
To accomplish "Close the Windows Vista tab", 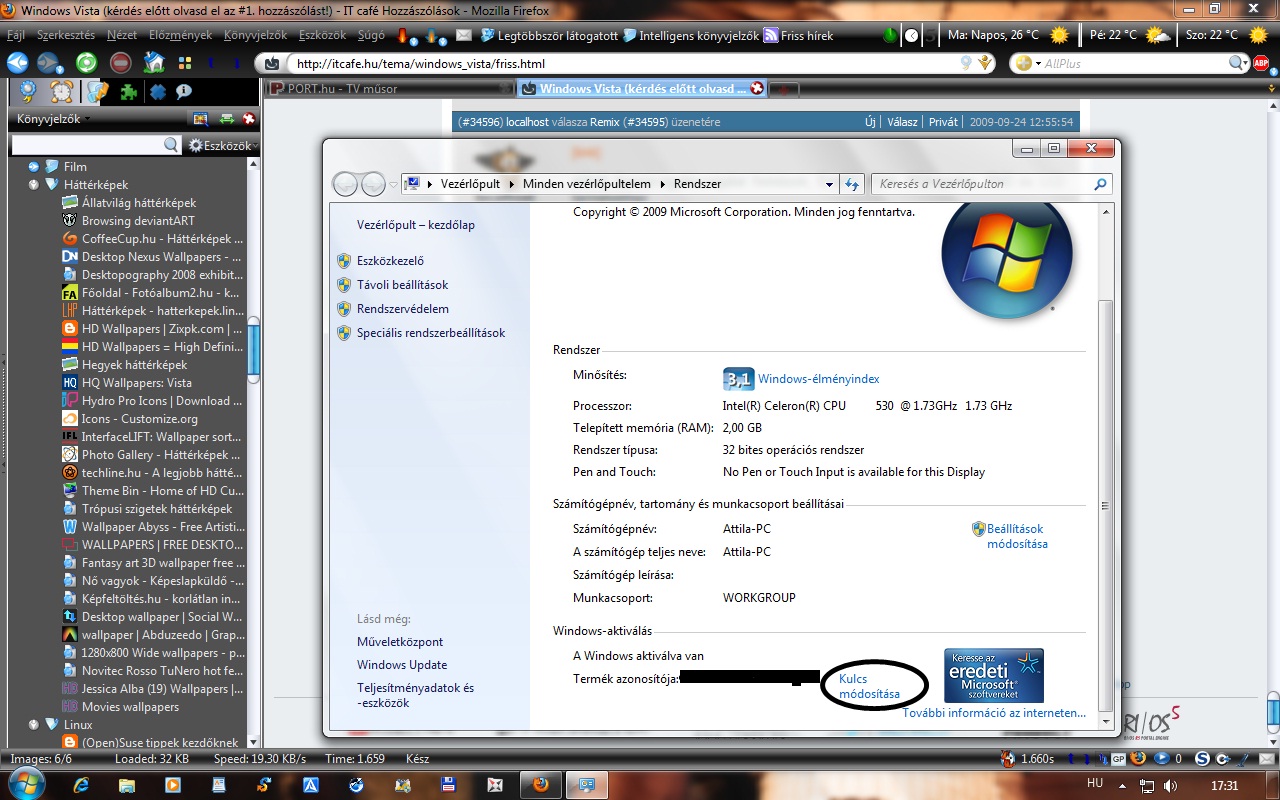I will click(x=757, y=88).
